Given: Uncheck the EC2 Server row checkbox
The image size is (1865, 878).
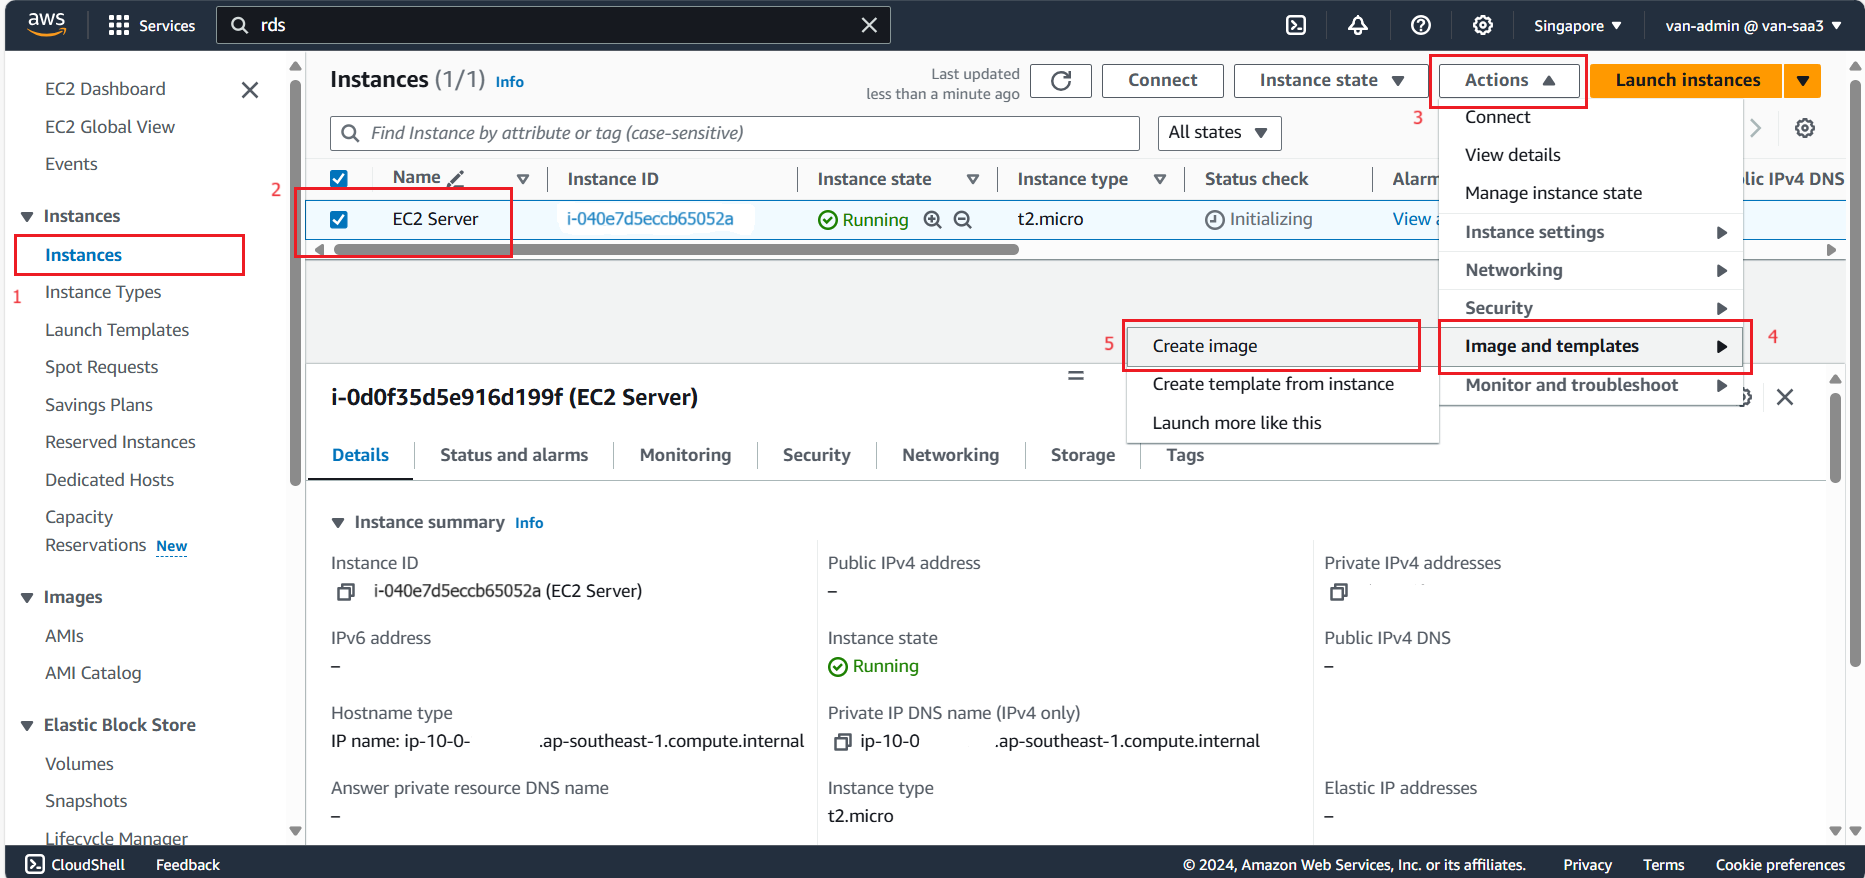Looking at the screenshot, I should click(x=339, y=219).
